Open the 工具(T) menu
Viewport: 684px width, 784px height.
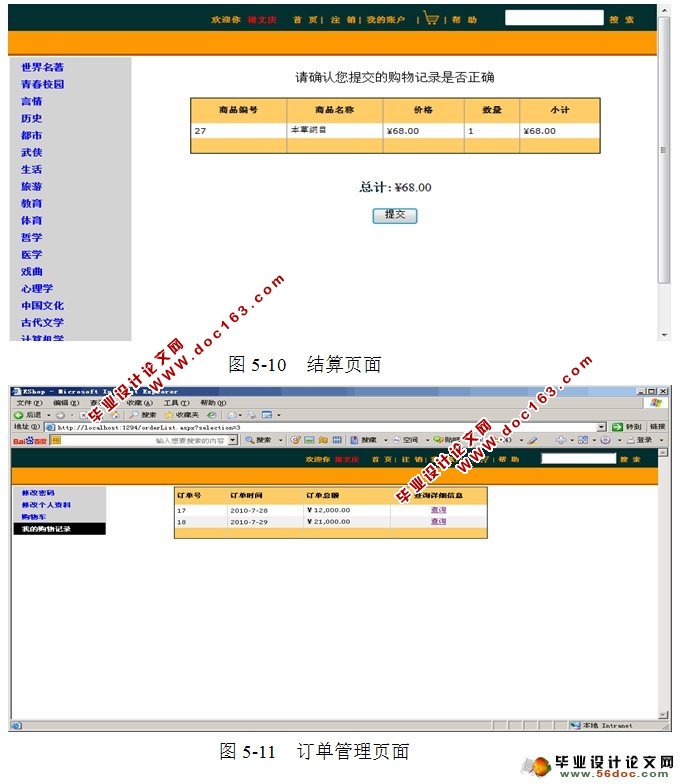(x=176, y=403)
